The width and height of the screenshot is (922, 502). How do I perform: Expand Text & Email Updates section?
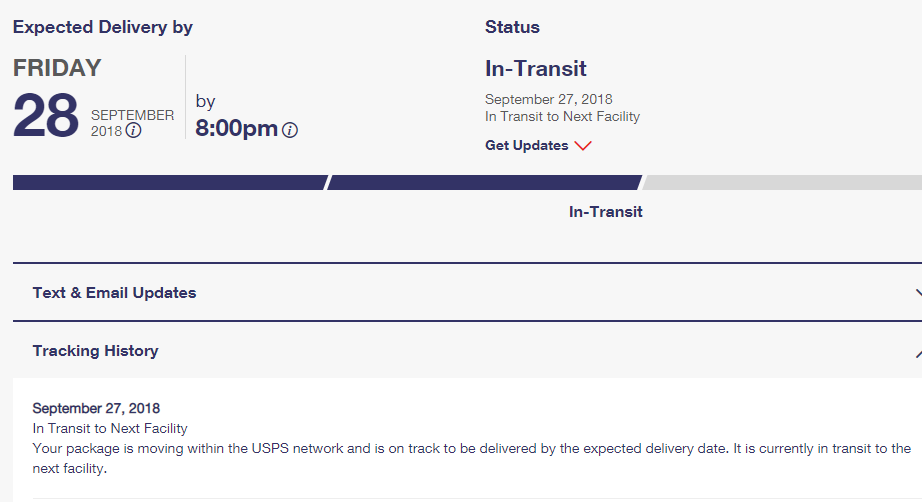[467, 293]
